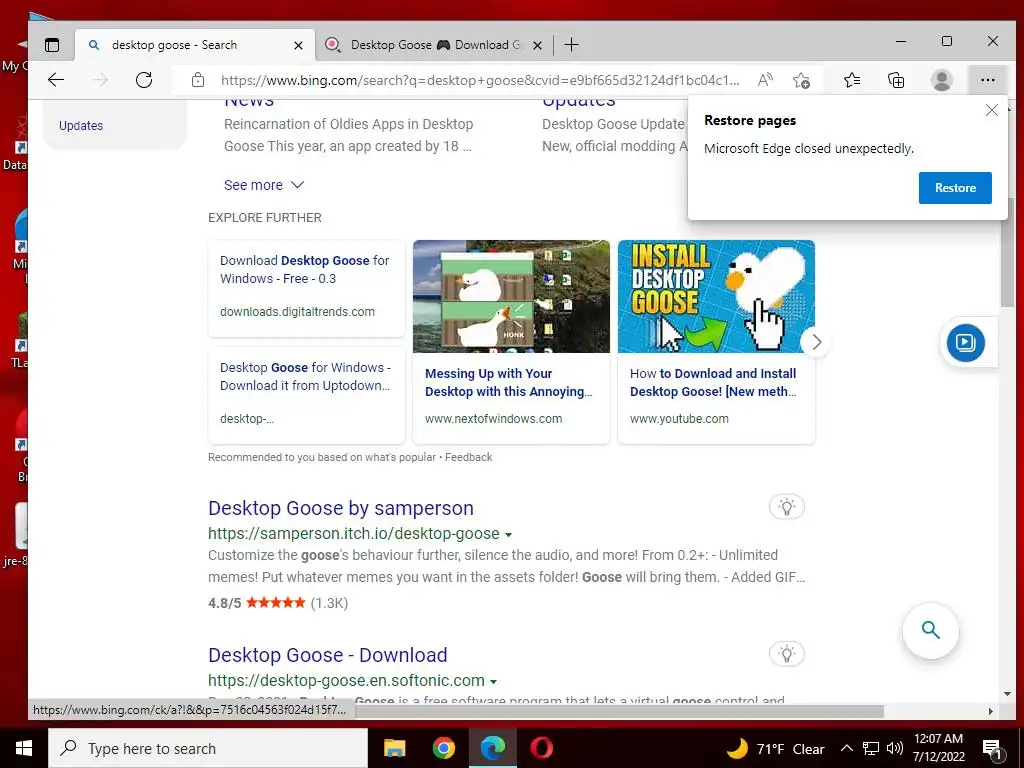
Task: Click the Feedback link under recommendations
Action: coord(468,457)
